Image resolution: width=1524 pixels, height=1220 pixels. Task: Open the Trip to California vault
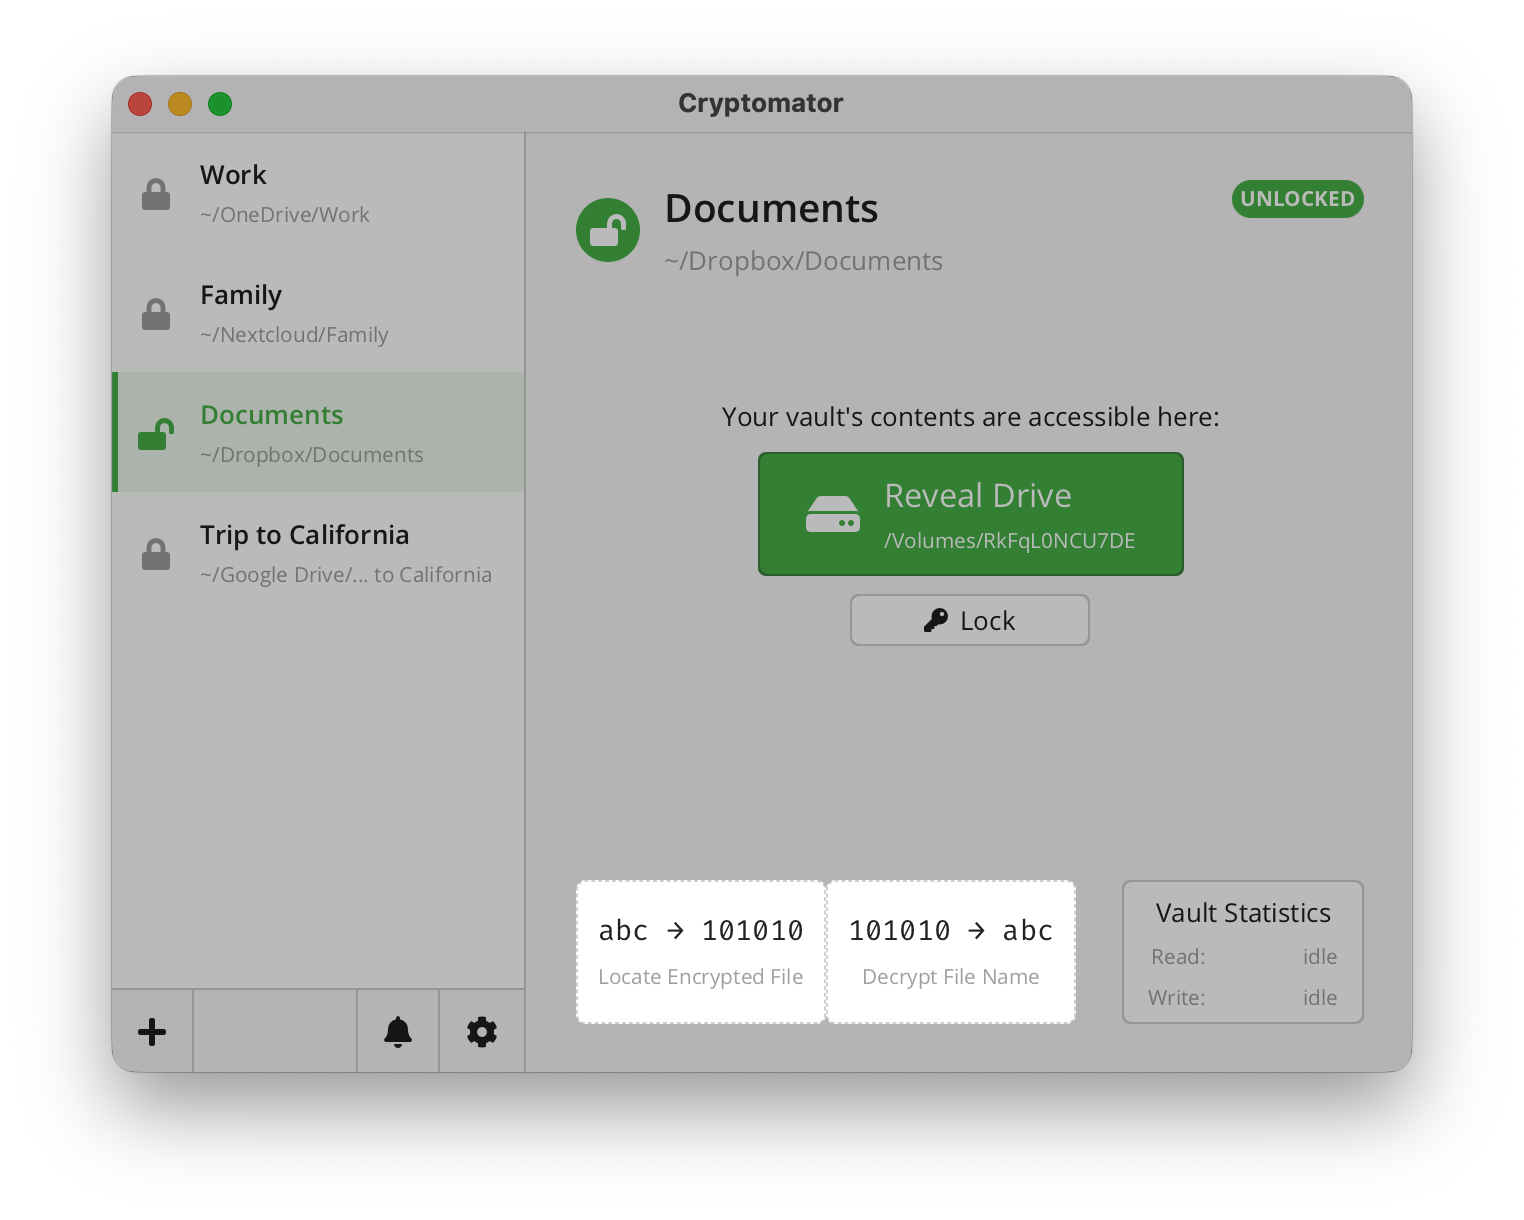click(304, 535)
